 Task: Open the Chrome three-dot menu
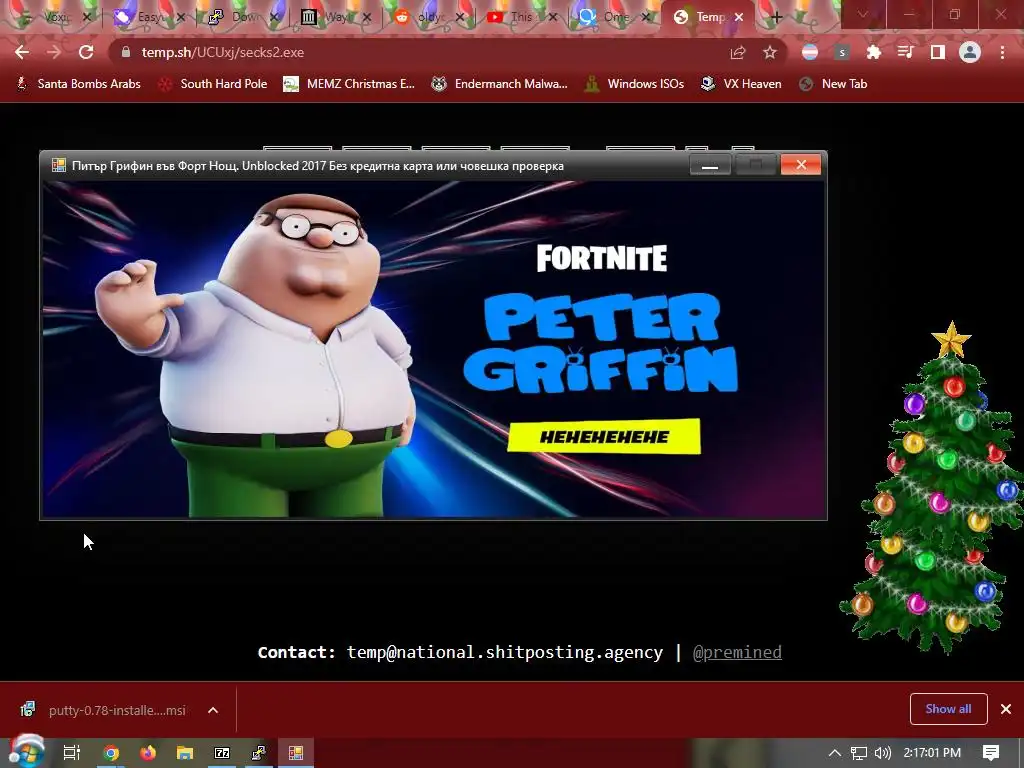[x=1002, y=52]
